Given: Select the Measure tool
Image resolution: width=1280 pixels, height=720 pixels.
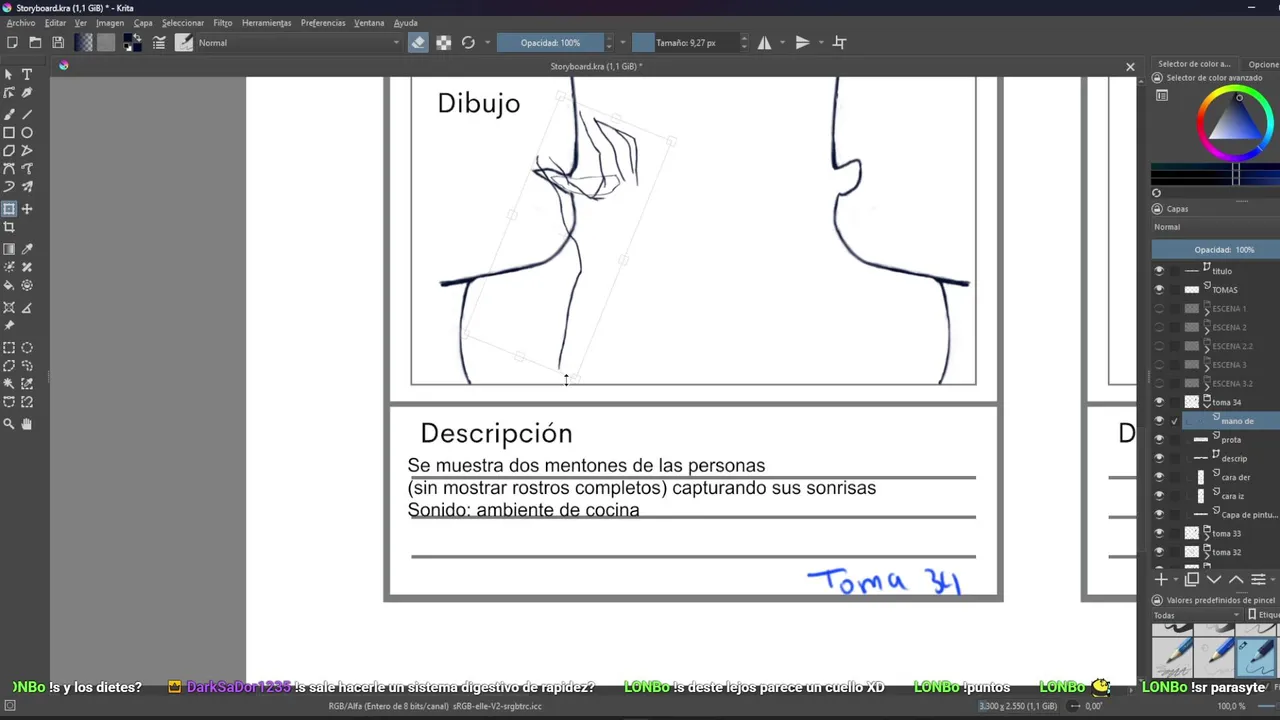Looking at the screenshot, I should [x=27, y=308].
